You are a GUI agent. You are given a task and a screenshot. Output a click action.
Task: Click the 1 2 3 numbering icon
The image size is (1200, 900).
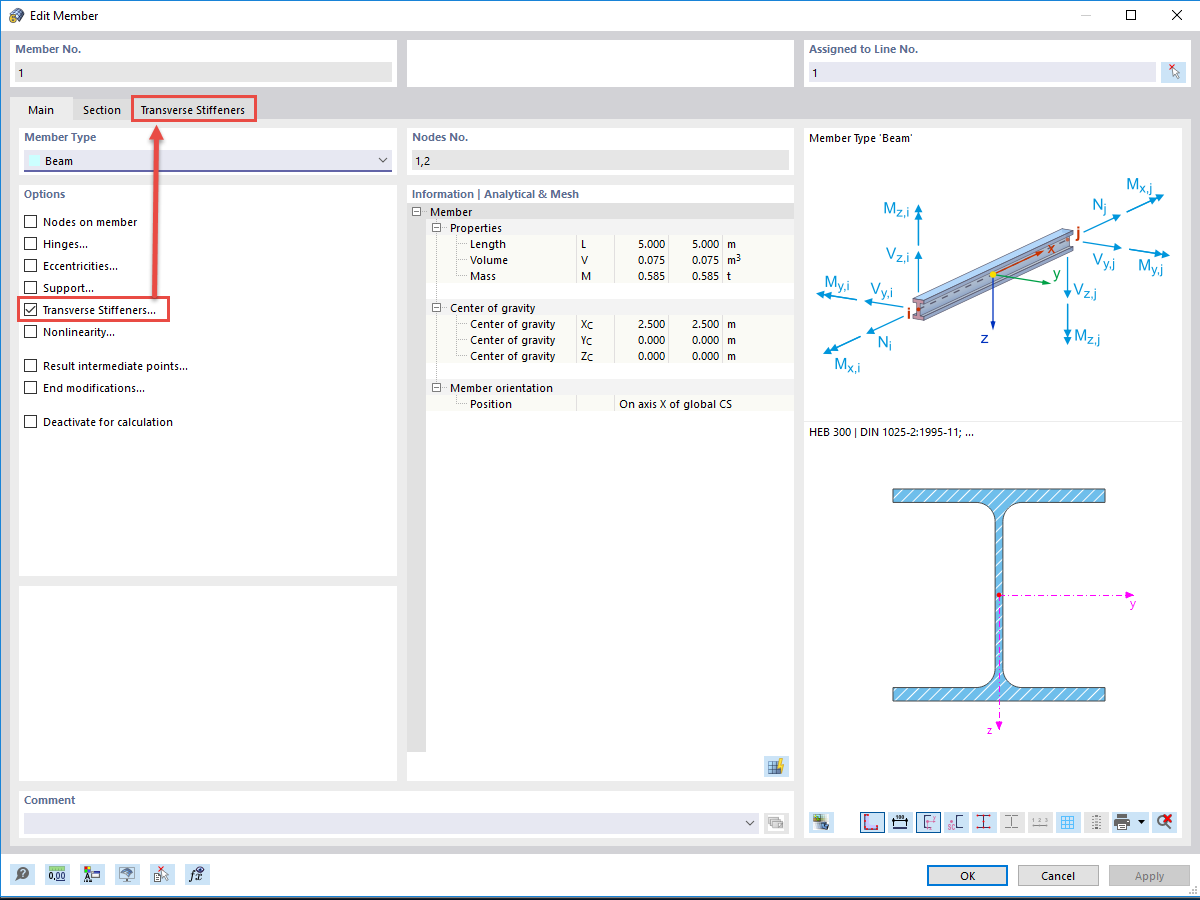1040,822
